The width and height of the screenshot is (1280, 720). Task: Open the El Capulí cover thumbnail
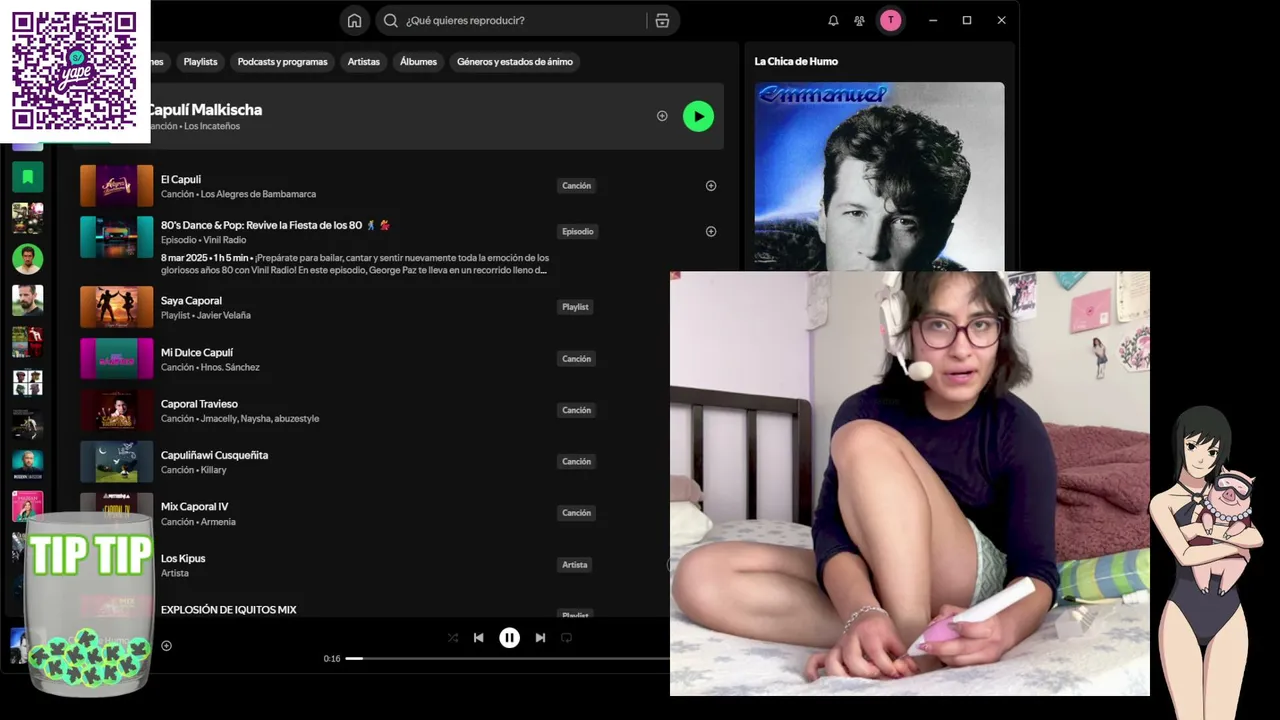[117, 186]
